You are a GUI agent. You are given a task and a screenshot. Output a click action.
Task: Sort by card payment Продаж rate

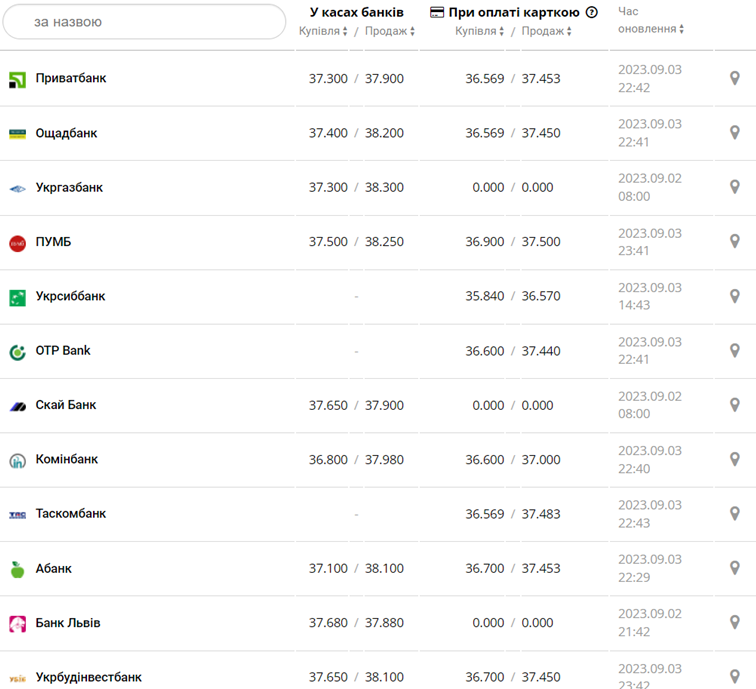tap(546, 31)
